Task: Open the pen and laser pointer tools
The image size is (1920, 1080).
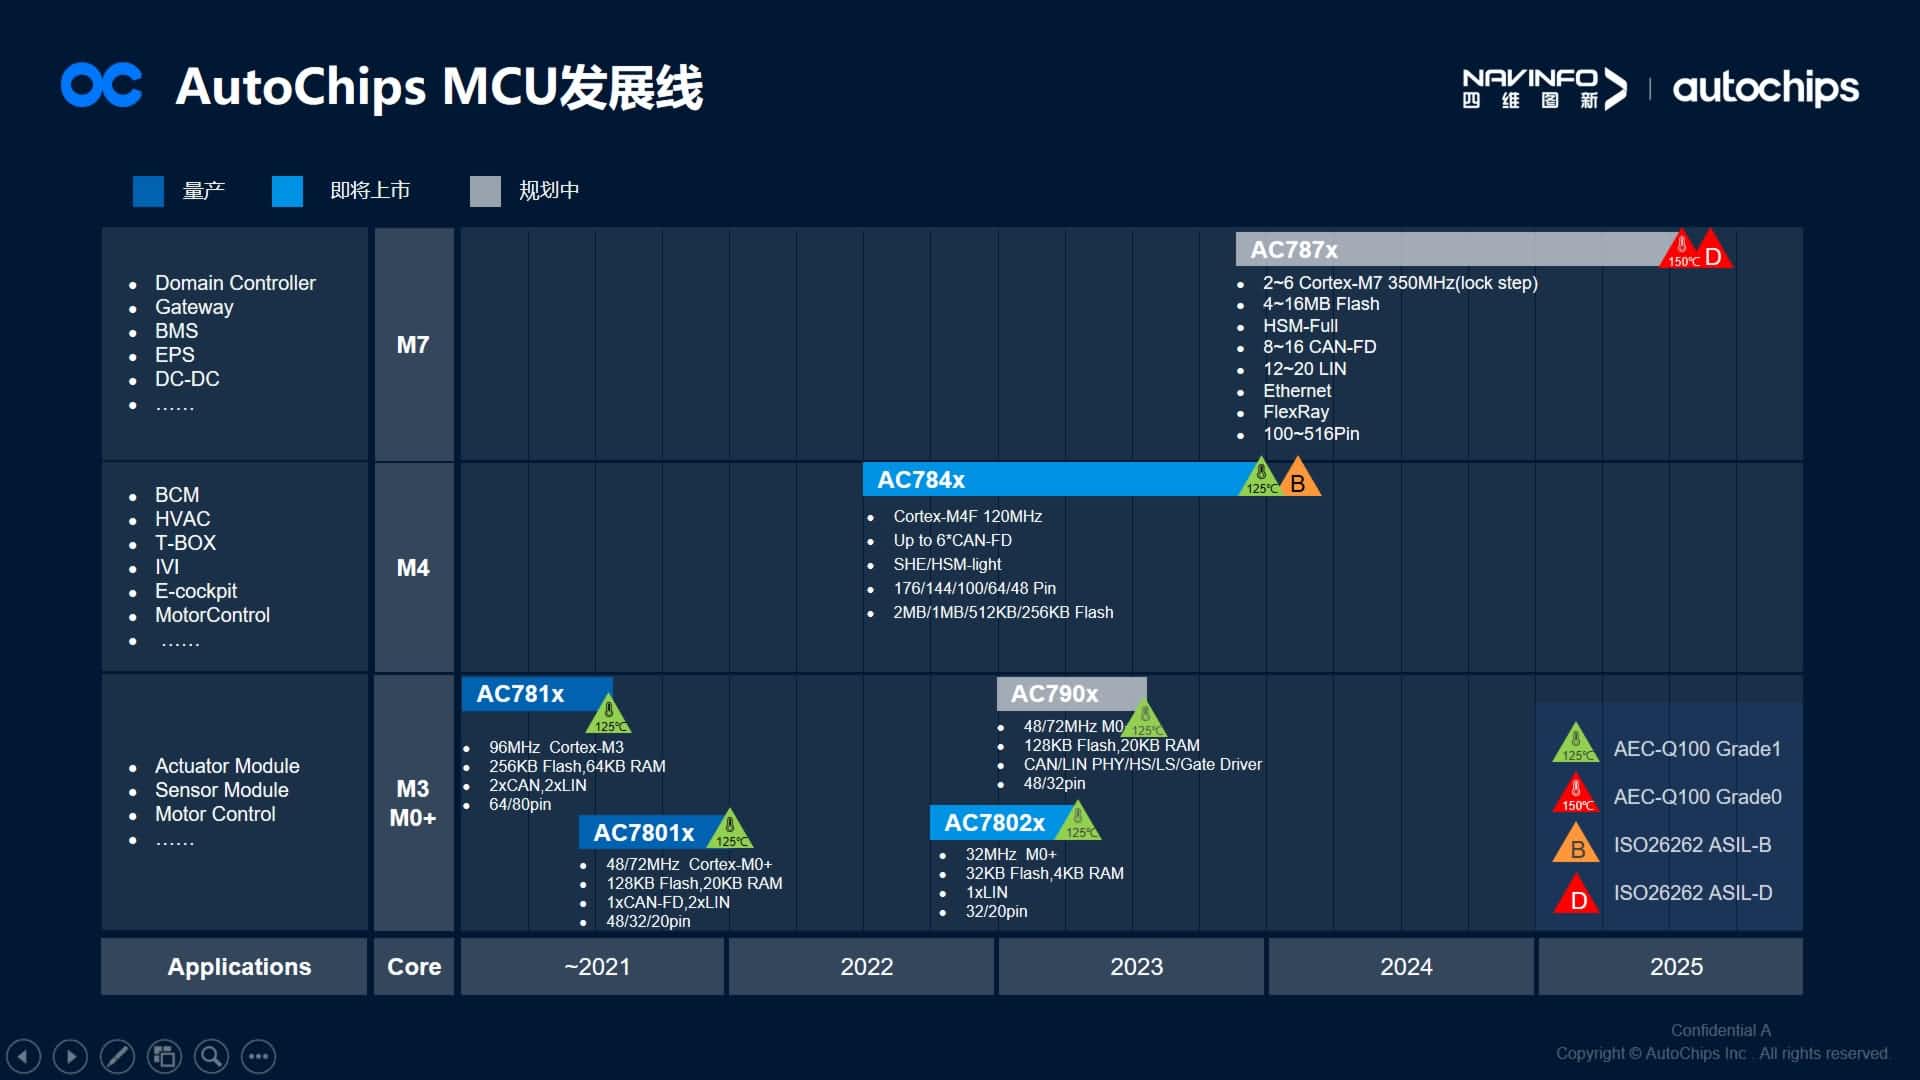Action: tap(117, 1056)
